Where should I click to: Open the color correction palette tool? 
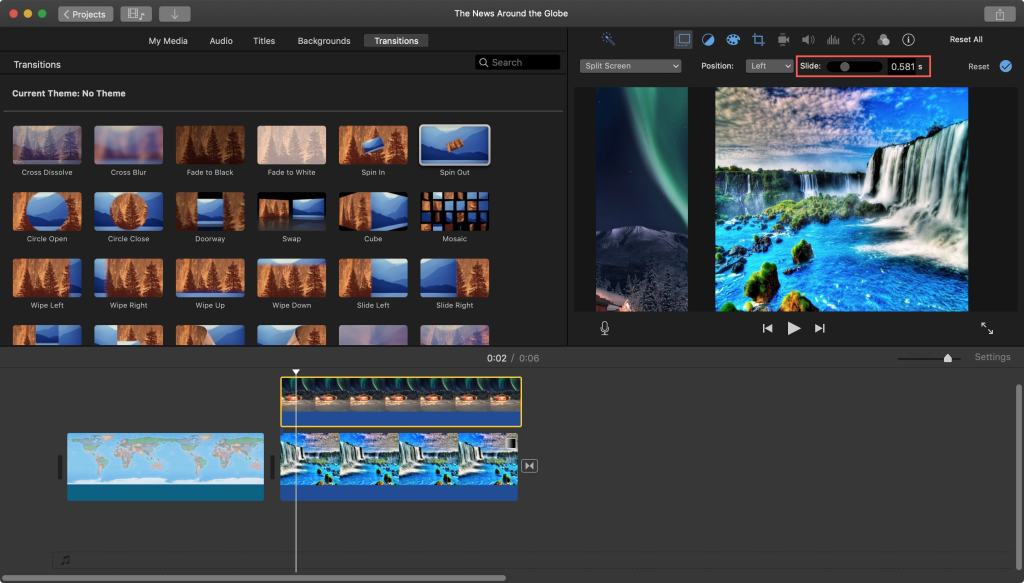[733, 40]
